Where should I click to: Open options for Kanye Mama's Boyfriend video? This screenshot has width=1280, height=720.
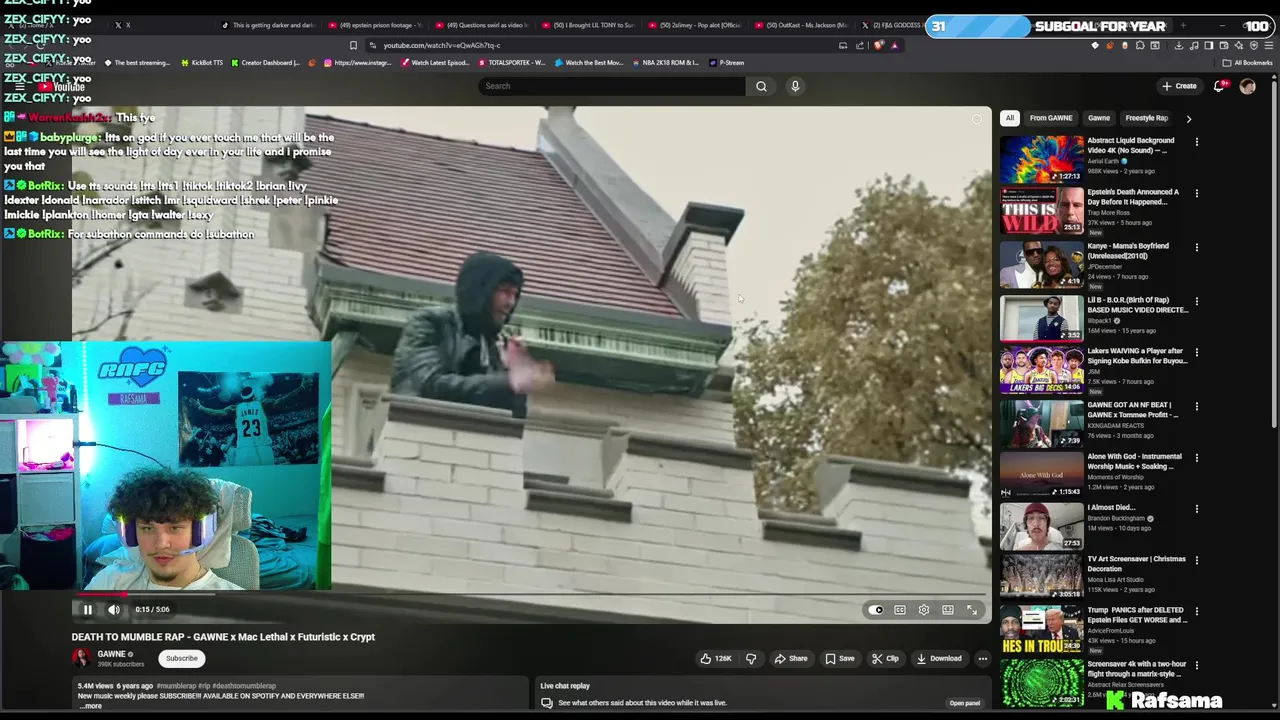point(1196,247)
